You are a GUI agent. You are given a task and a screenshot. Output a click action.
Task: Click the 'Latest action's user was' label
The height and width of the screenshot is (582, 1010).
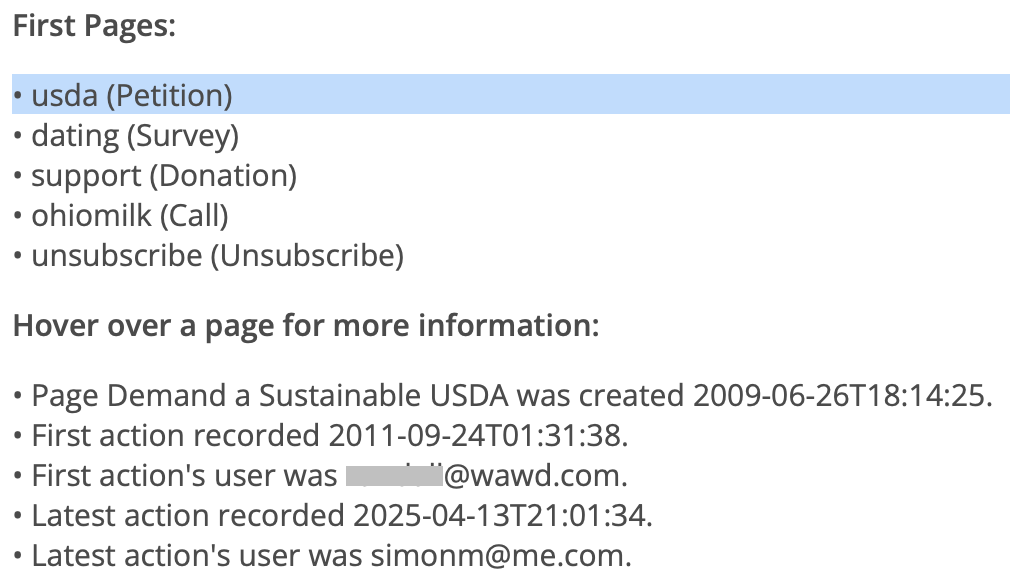(196, 556)
